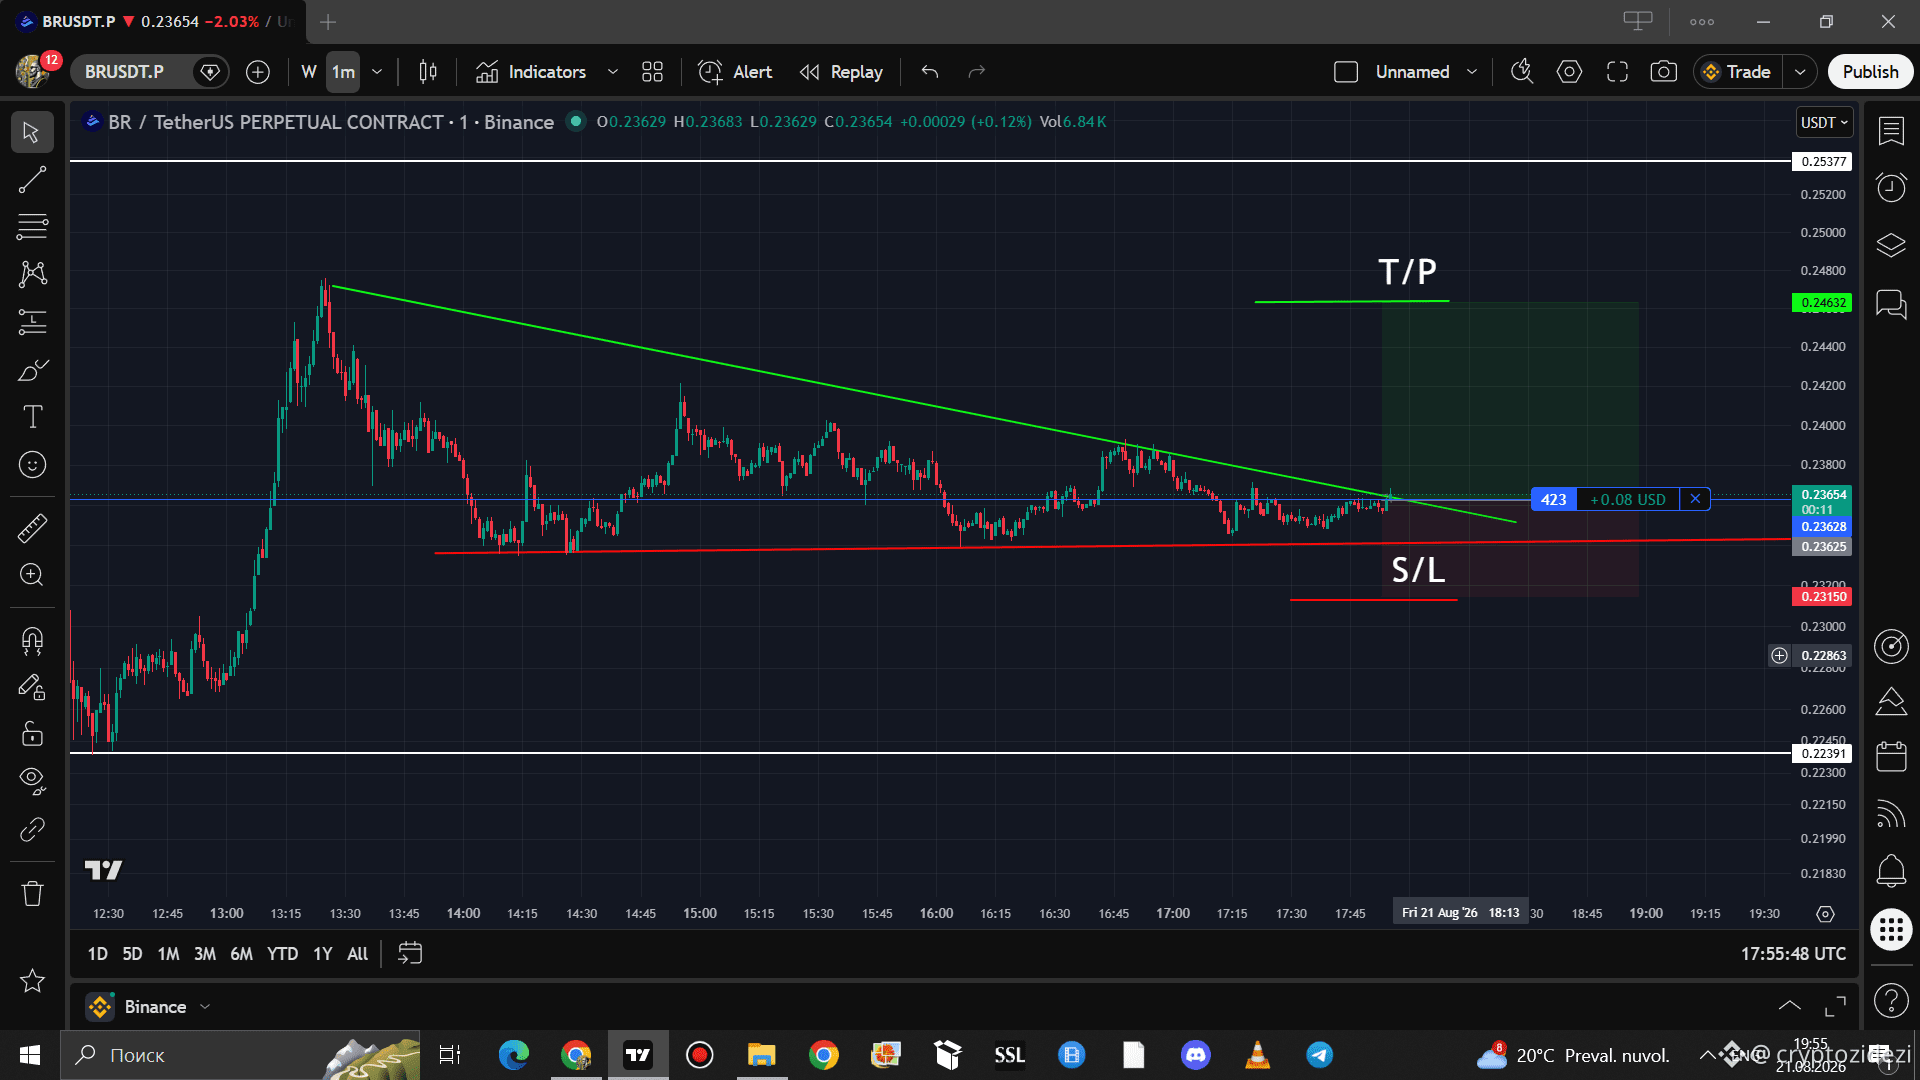Click the green 0.24632 take-profit price label
1920x1080 pixels.
pos(1822,303)
